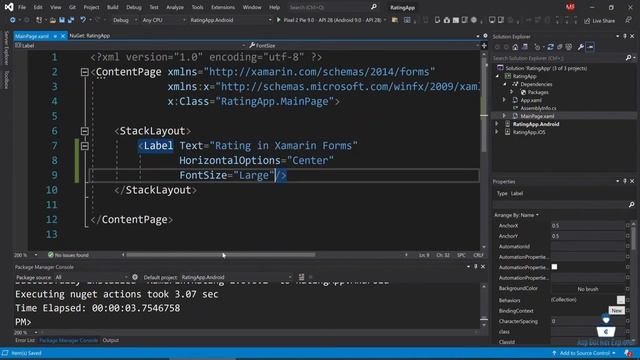Switch to the Output tab
Viewport: 640px width, 360px height.
point(111,340)
